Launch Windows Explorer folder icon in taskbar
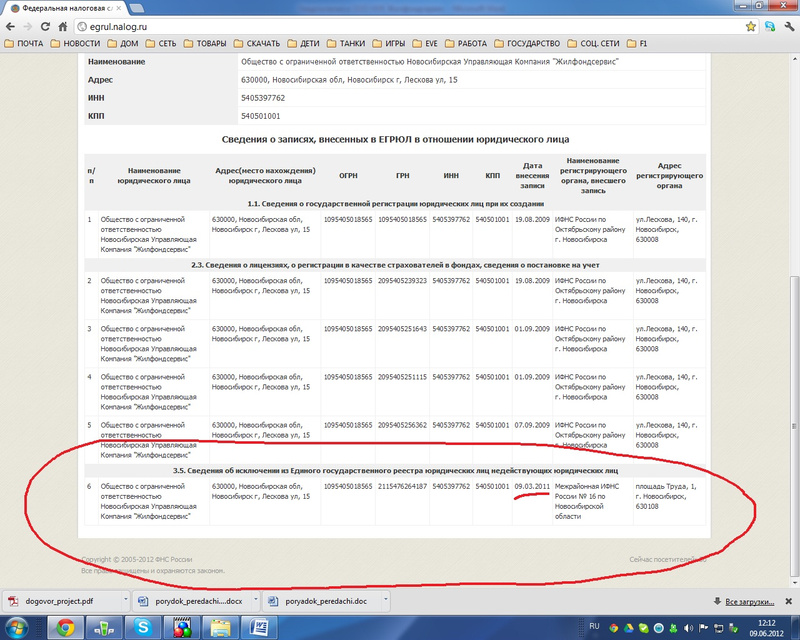Image resolution: width=800 pixels, height=640 pixels. [219, 628]
